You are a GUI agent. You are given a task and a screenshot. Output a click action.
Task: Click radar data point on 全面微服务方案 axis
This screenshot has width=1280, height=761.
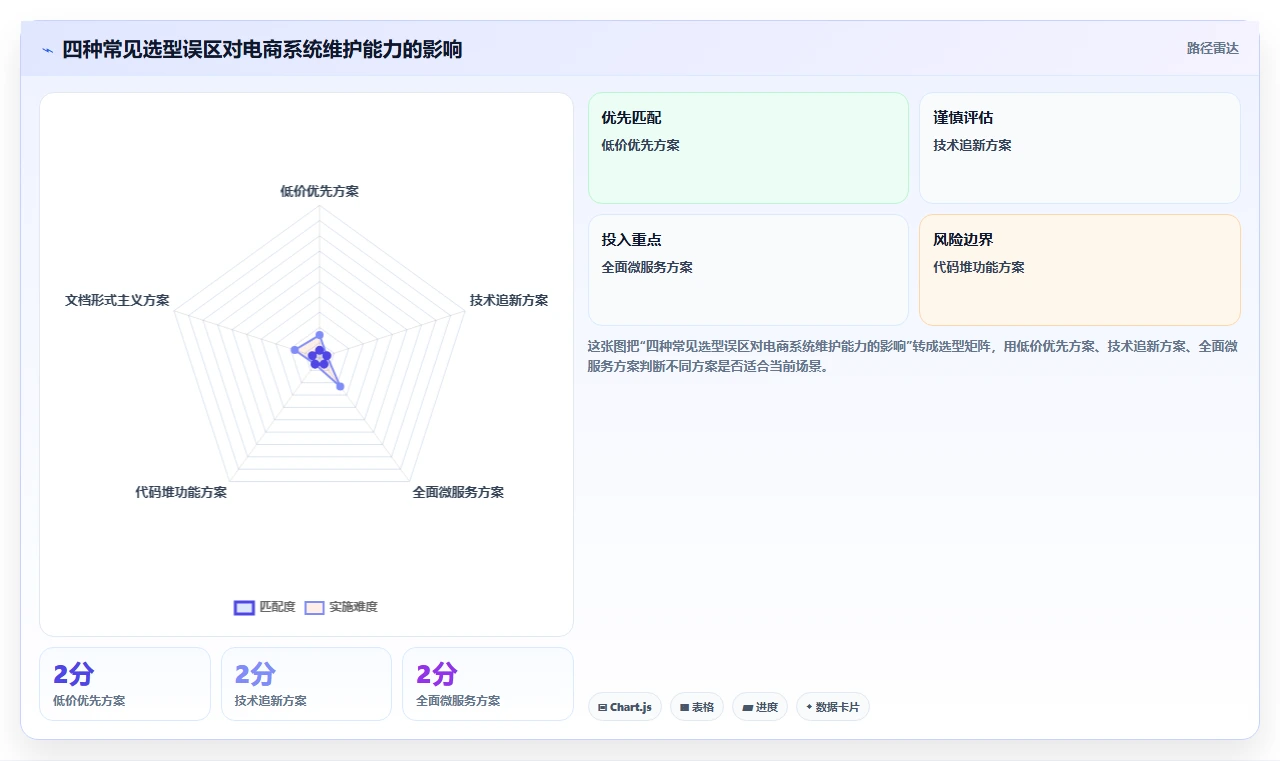pos(340,386)
